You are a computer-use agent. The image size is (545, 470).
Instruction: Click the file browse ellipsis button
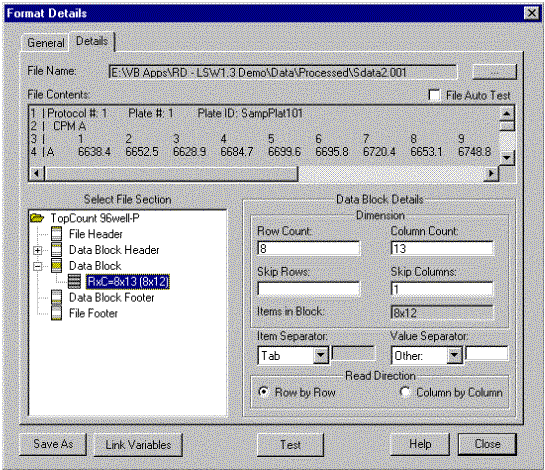(x=494, y=72)
